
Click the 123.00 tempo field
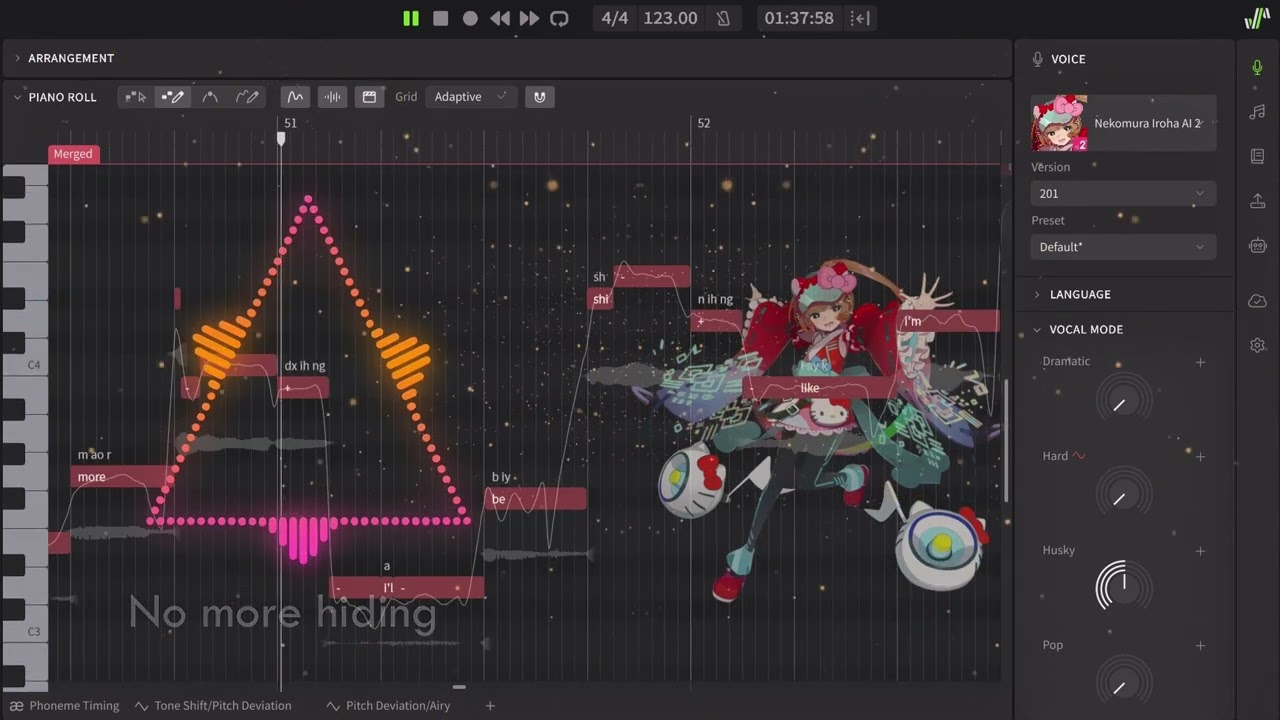click(x=670, y=18)
